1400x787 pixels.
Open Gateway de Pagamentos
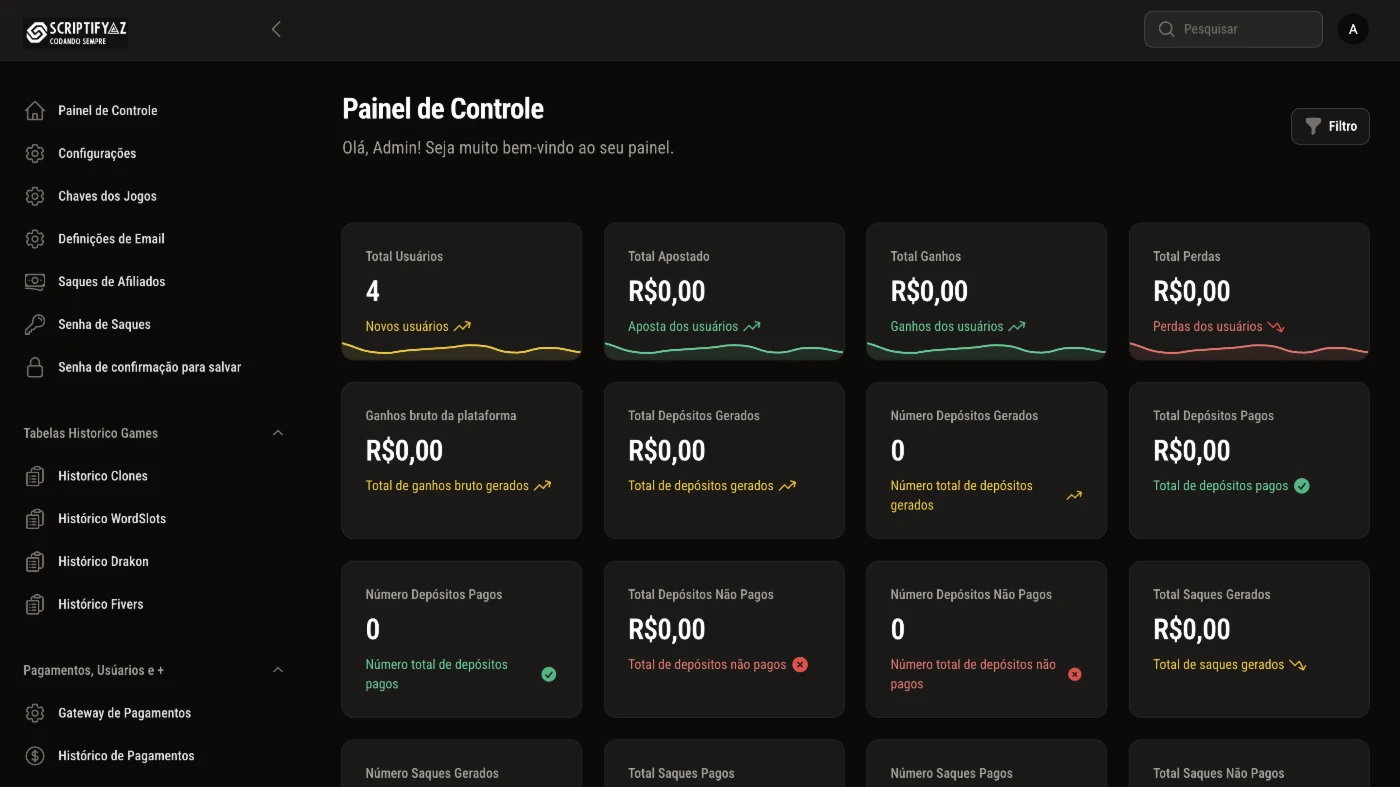click(124, 713)
